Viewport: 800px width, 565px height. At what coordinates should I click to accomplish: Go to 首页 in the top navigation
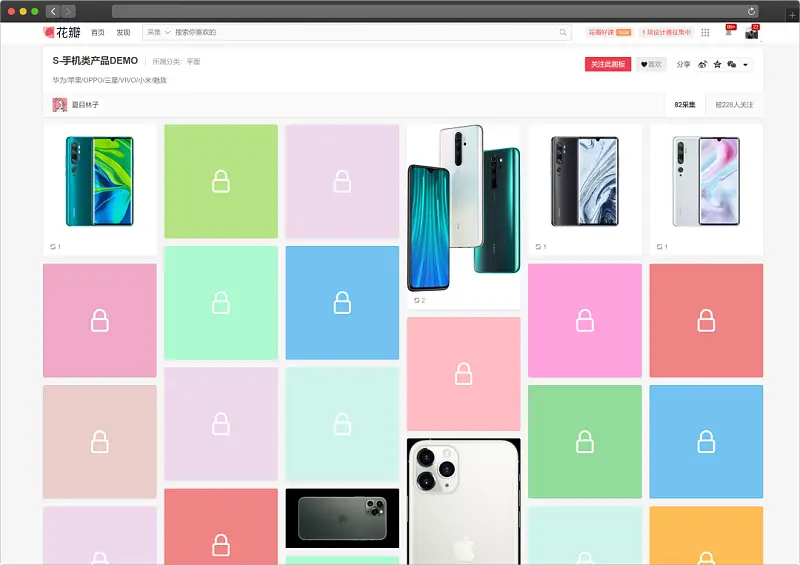coord(97,32)
